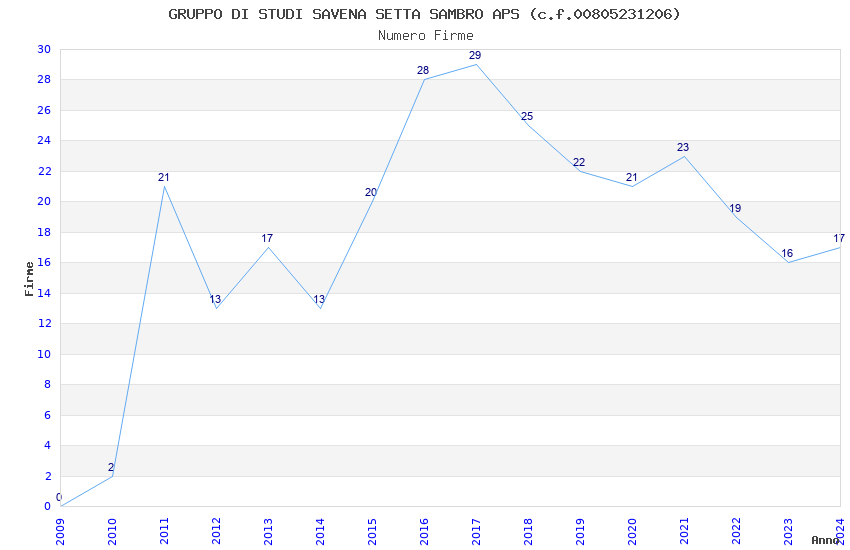Click the y-axis tick 22
Image resolution: width=850 pixels, height=550 pixels.
coord(44,171)
